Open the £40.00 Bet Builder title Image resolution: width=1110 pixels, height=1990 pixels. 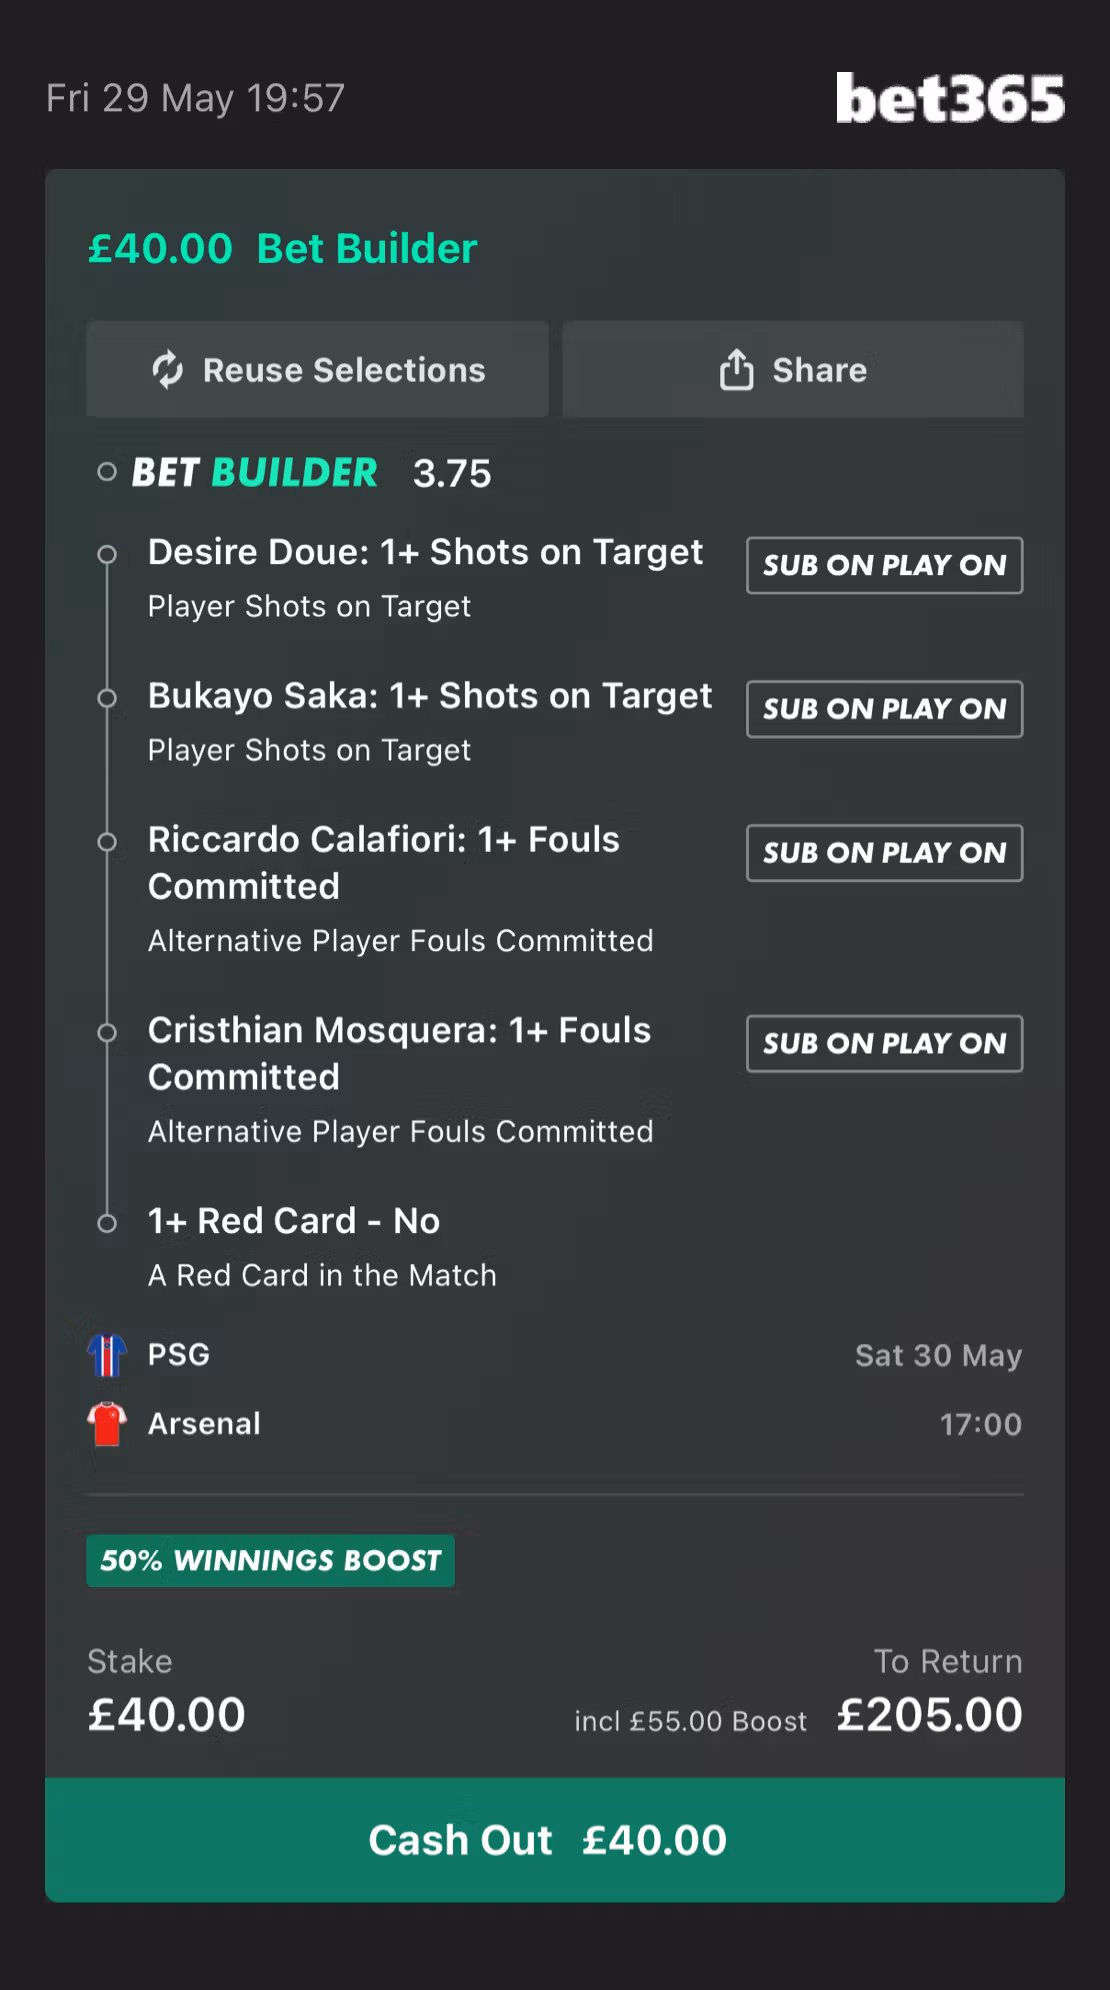(283, 249)
